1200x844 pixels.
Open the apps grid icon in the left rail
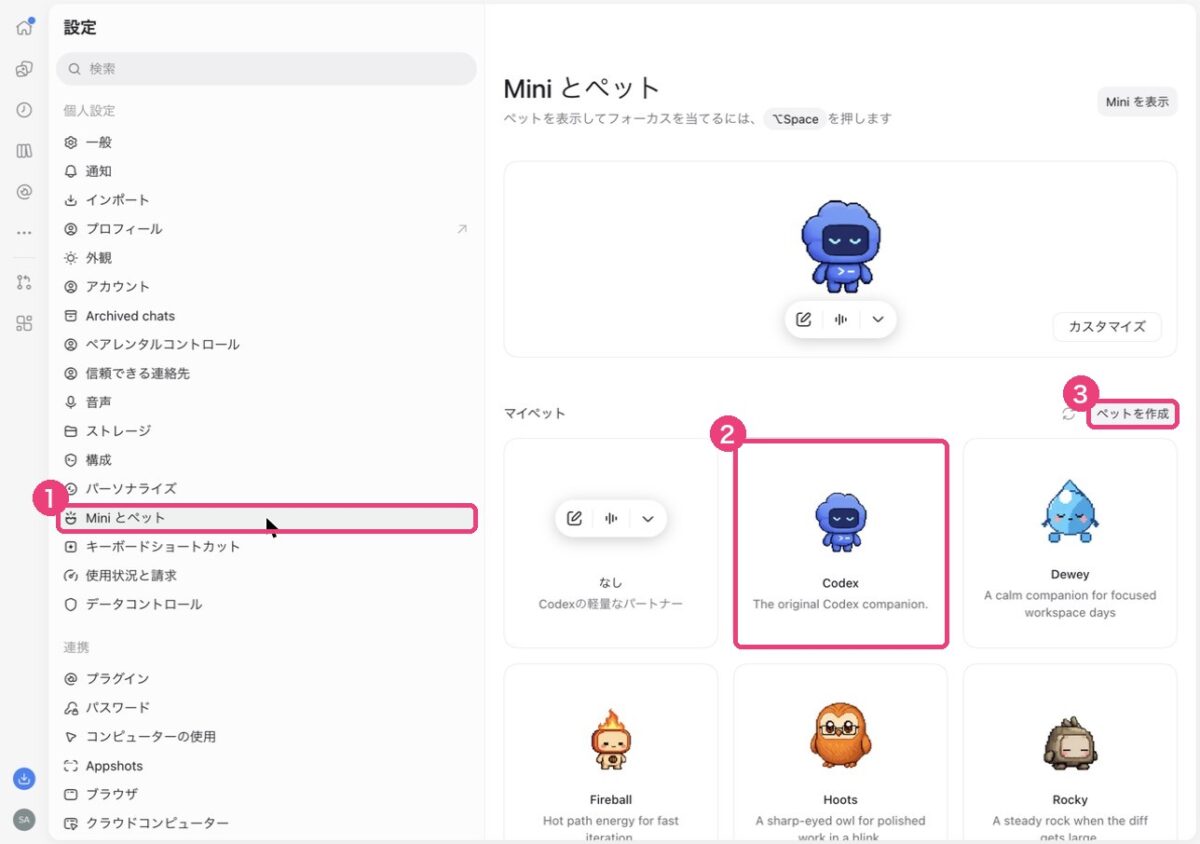point(24,323)
